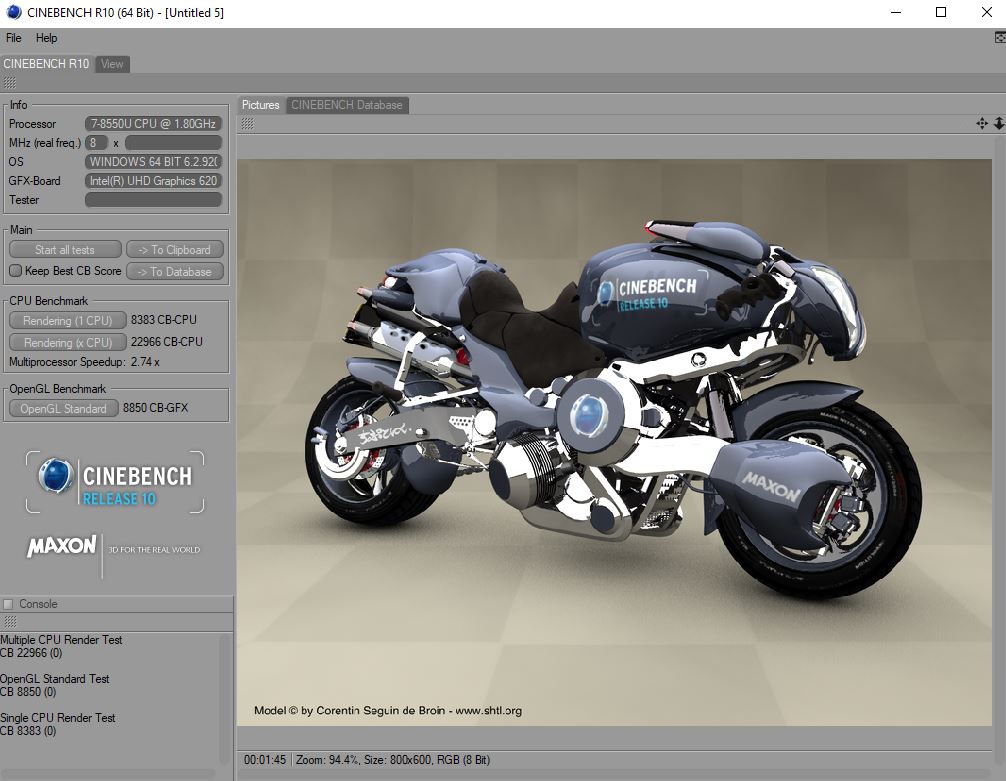Click the rendered motorcycle picture
This screenshot has width=1006, height=781.
tap(614, 442)
